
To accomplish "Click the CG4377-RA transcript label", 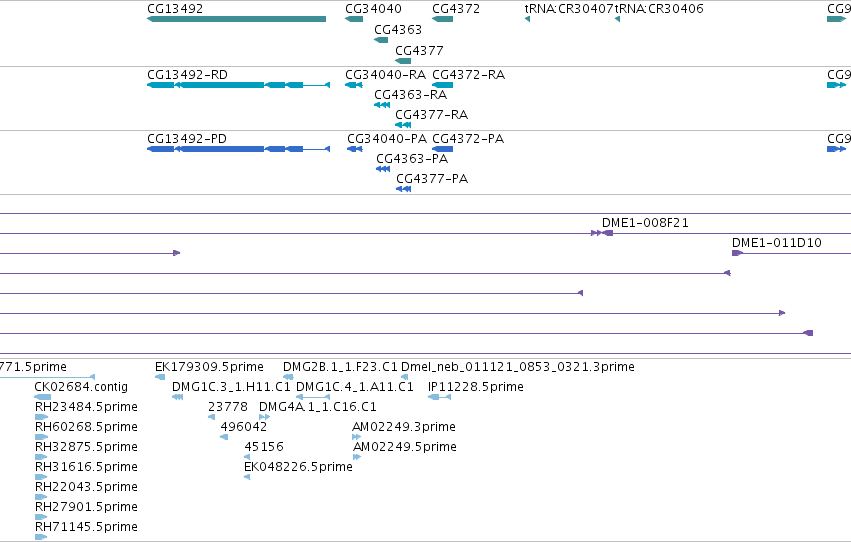I will coord(431,114).
